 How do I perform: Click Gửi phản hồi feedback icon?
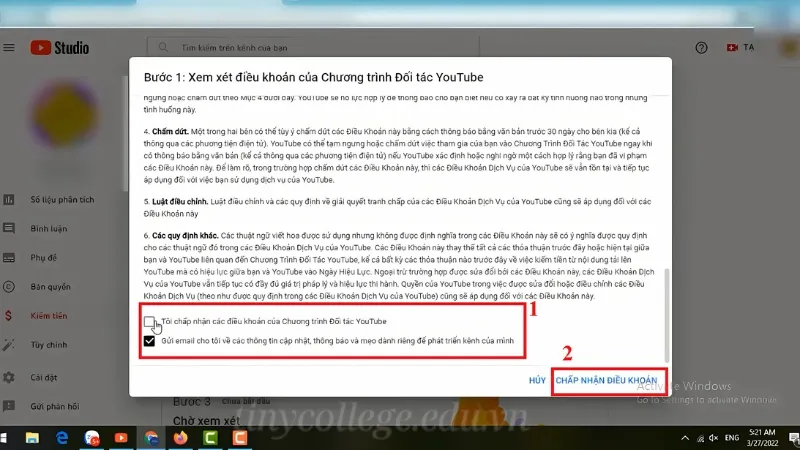(9, 407)
